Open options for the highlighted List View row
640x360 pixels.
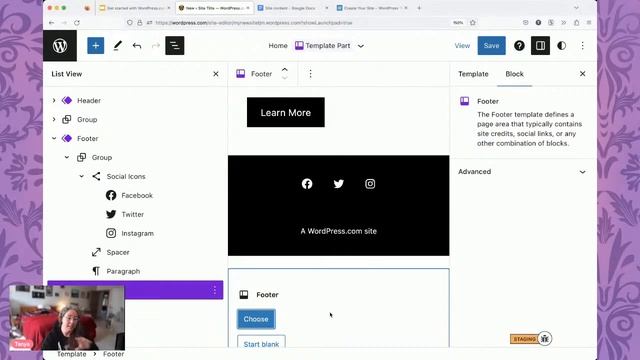(x=215, y=290)
